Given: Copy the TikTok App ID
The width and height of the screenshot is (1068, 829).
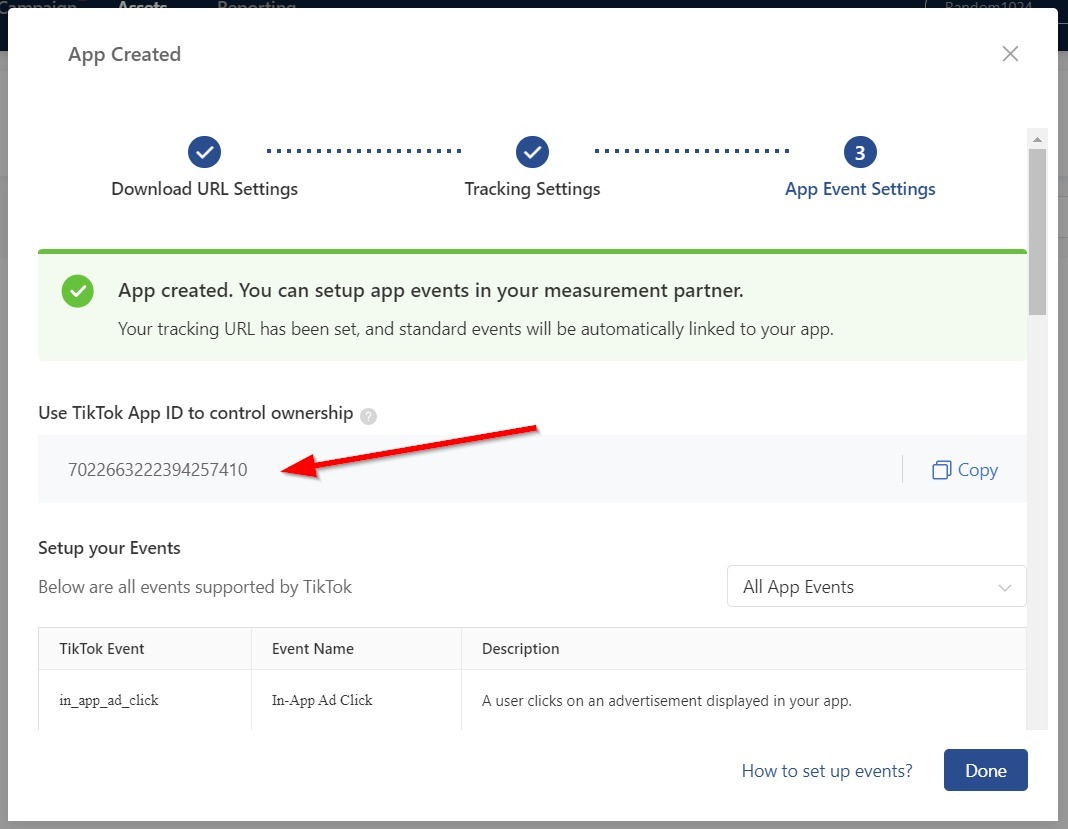Looking at the screenshot, I should coord(964,470).
